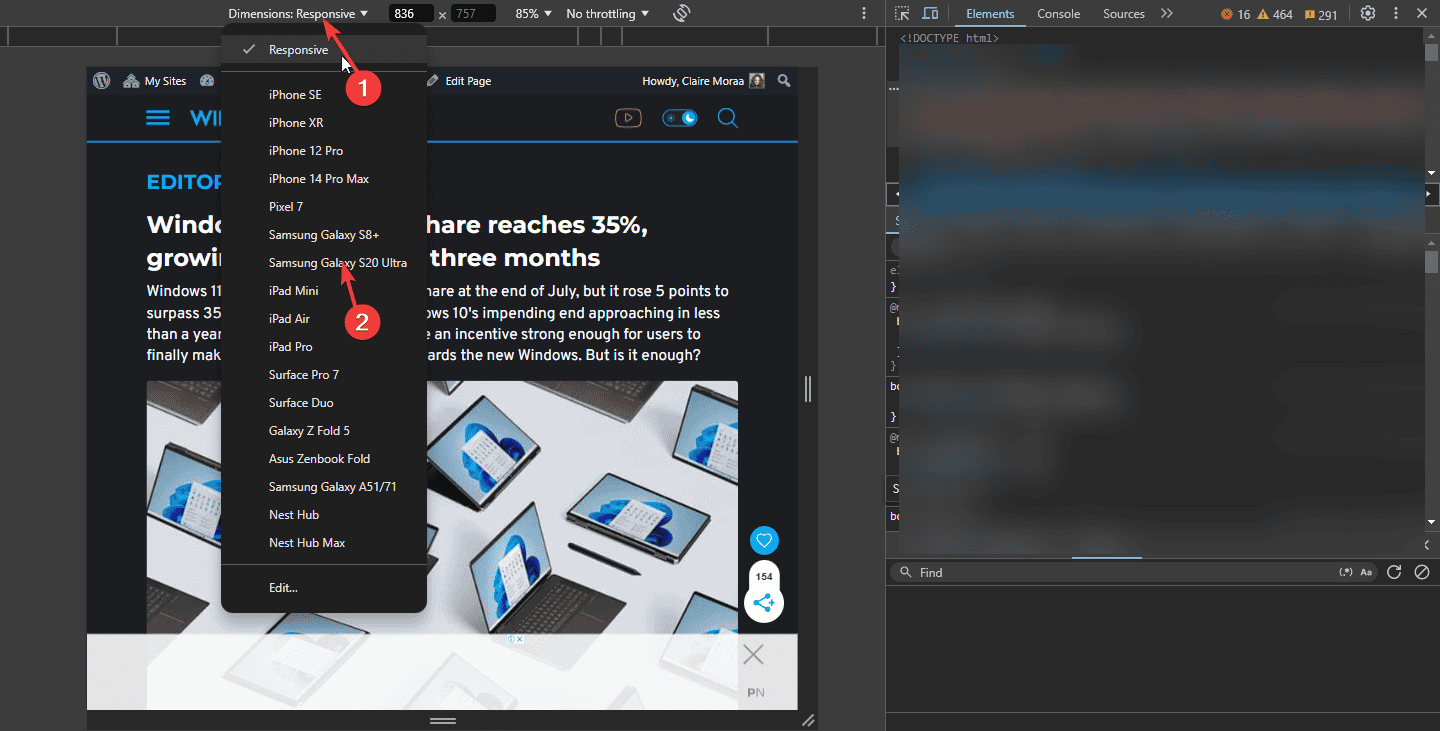Open Edit... custom devices entry

pos(324,588)
